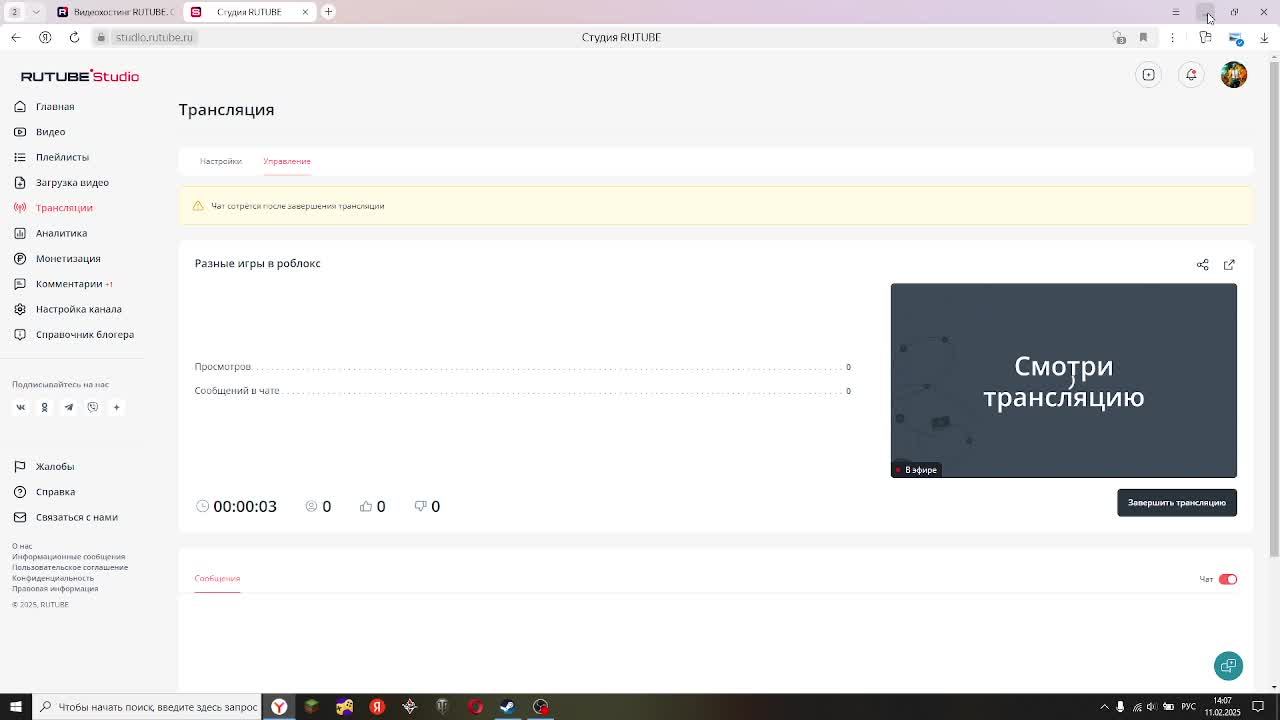Click the Yandex home button in toolbar
This screenshot has width=1280, height=720.
[x=45, y=37]
